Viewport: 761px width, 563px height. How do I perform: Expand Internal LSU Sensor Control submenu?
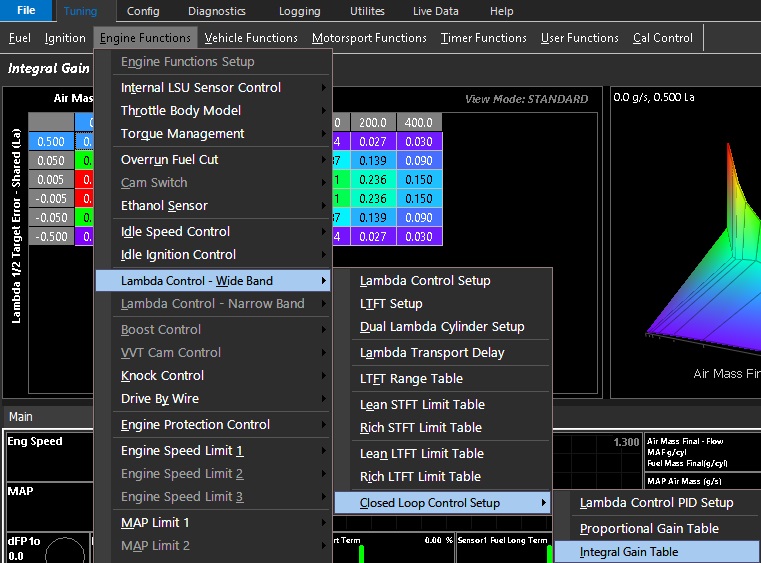[214, 87]
